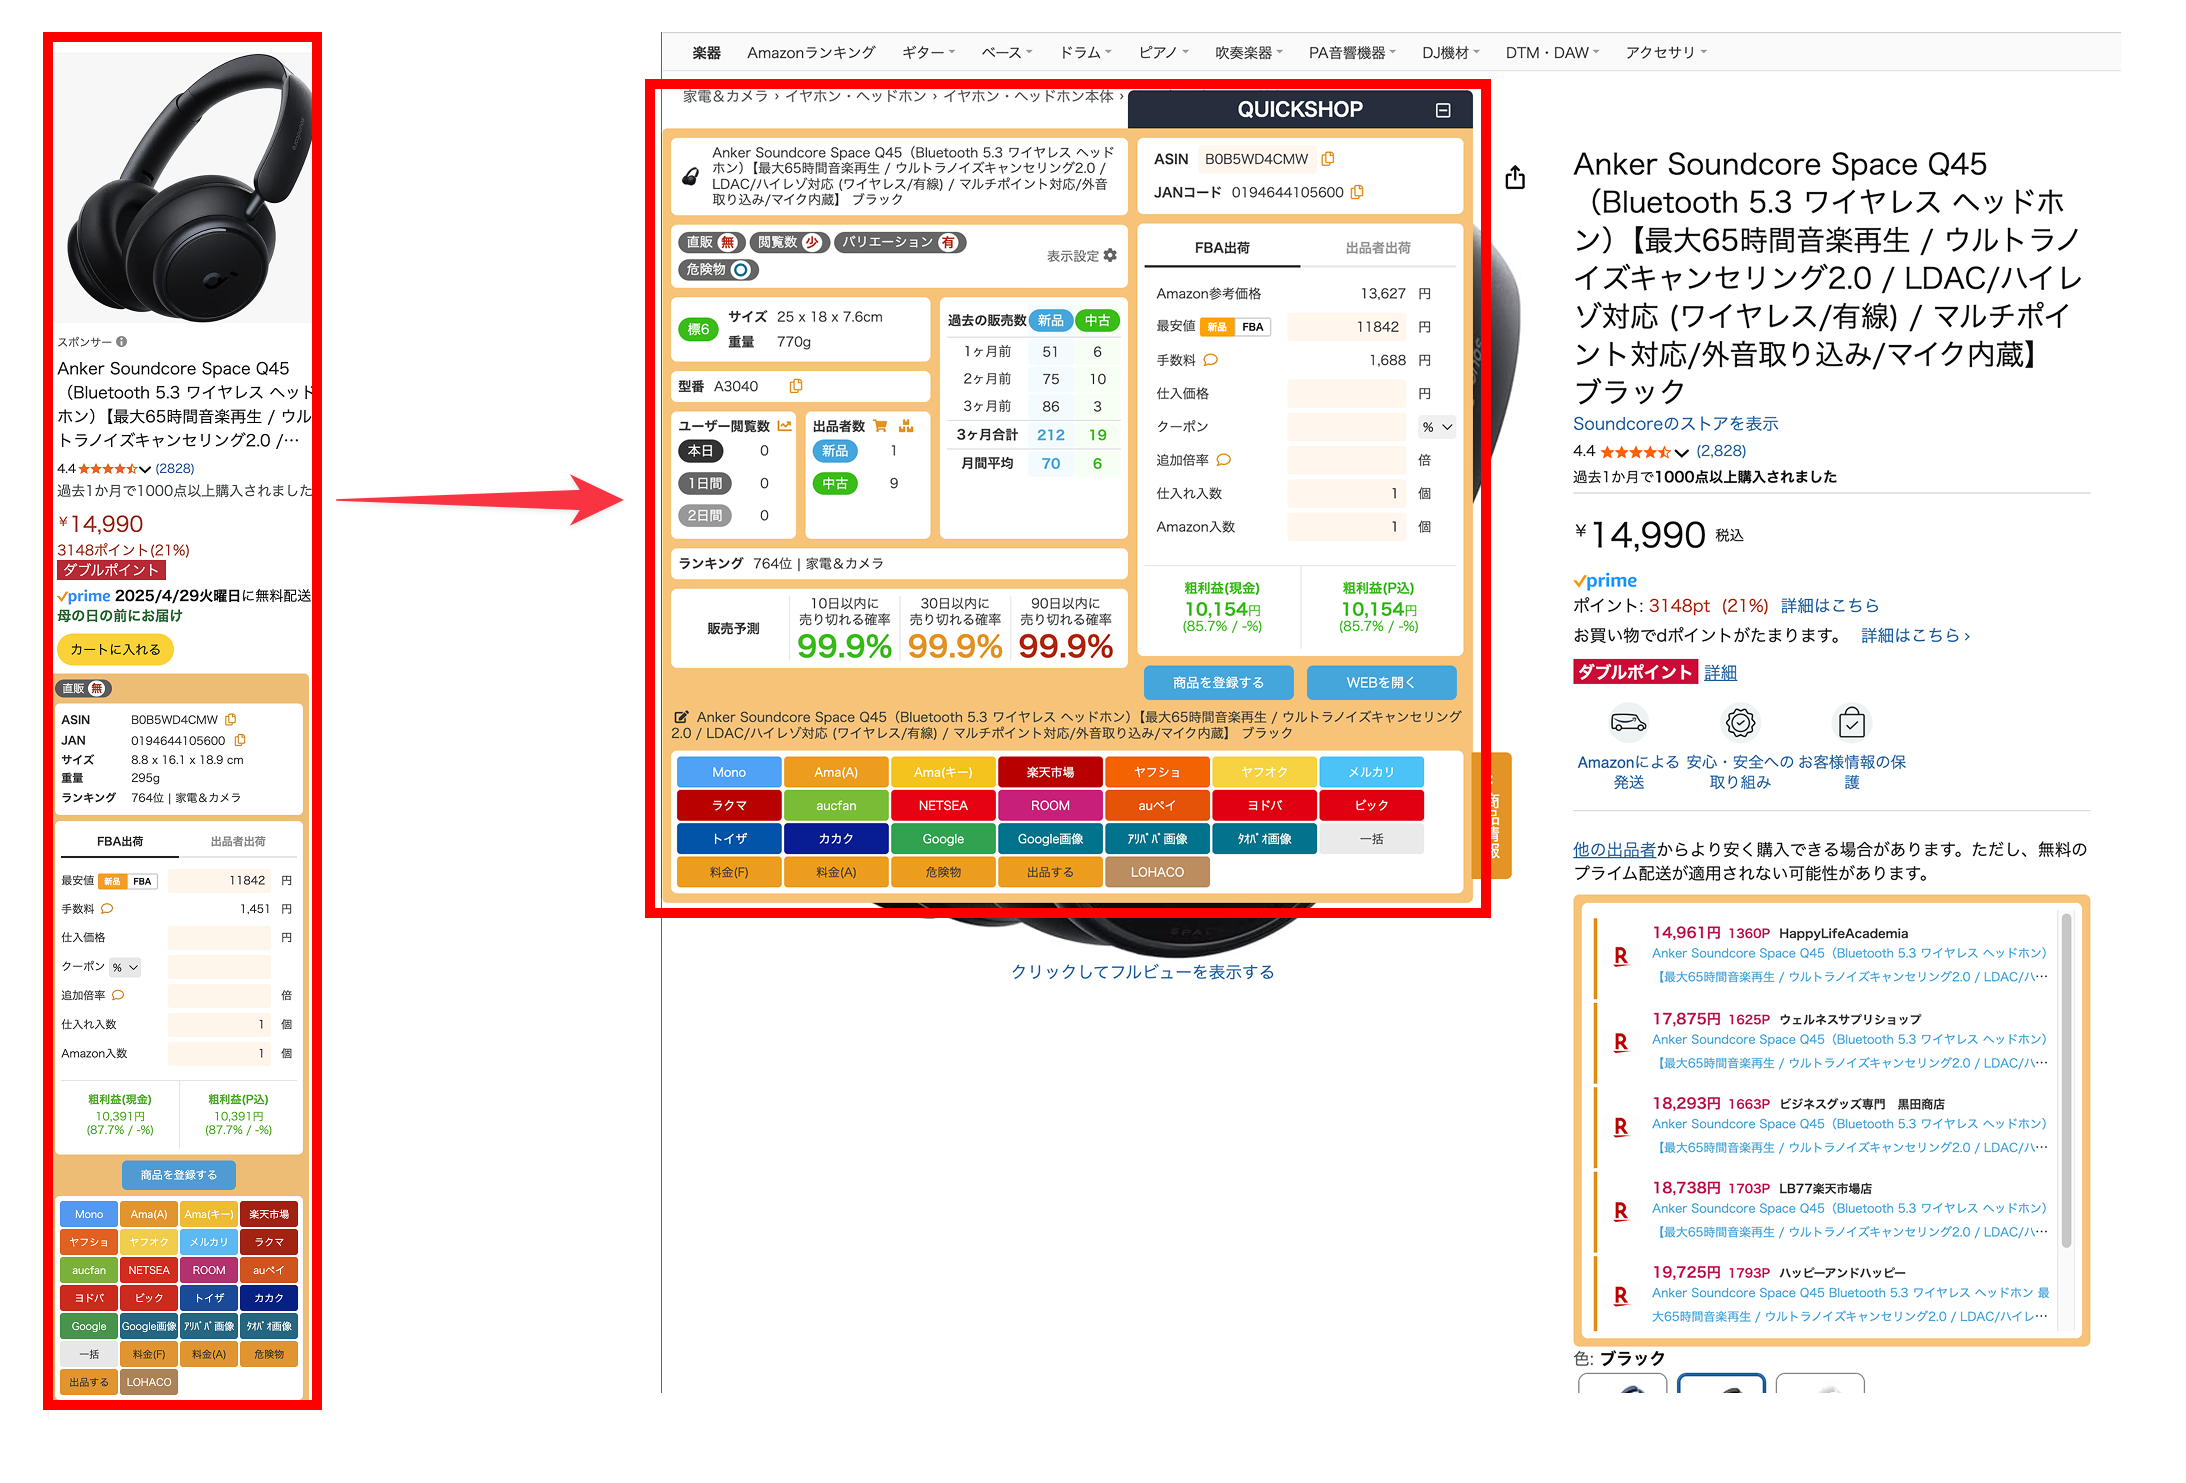
Task: Open 楽器 in top navigation
Action: 706,52
